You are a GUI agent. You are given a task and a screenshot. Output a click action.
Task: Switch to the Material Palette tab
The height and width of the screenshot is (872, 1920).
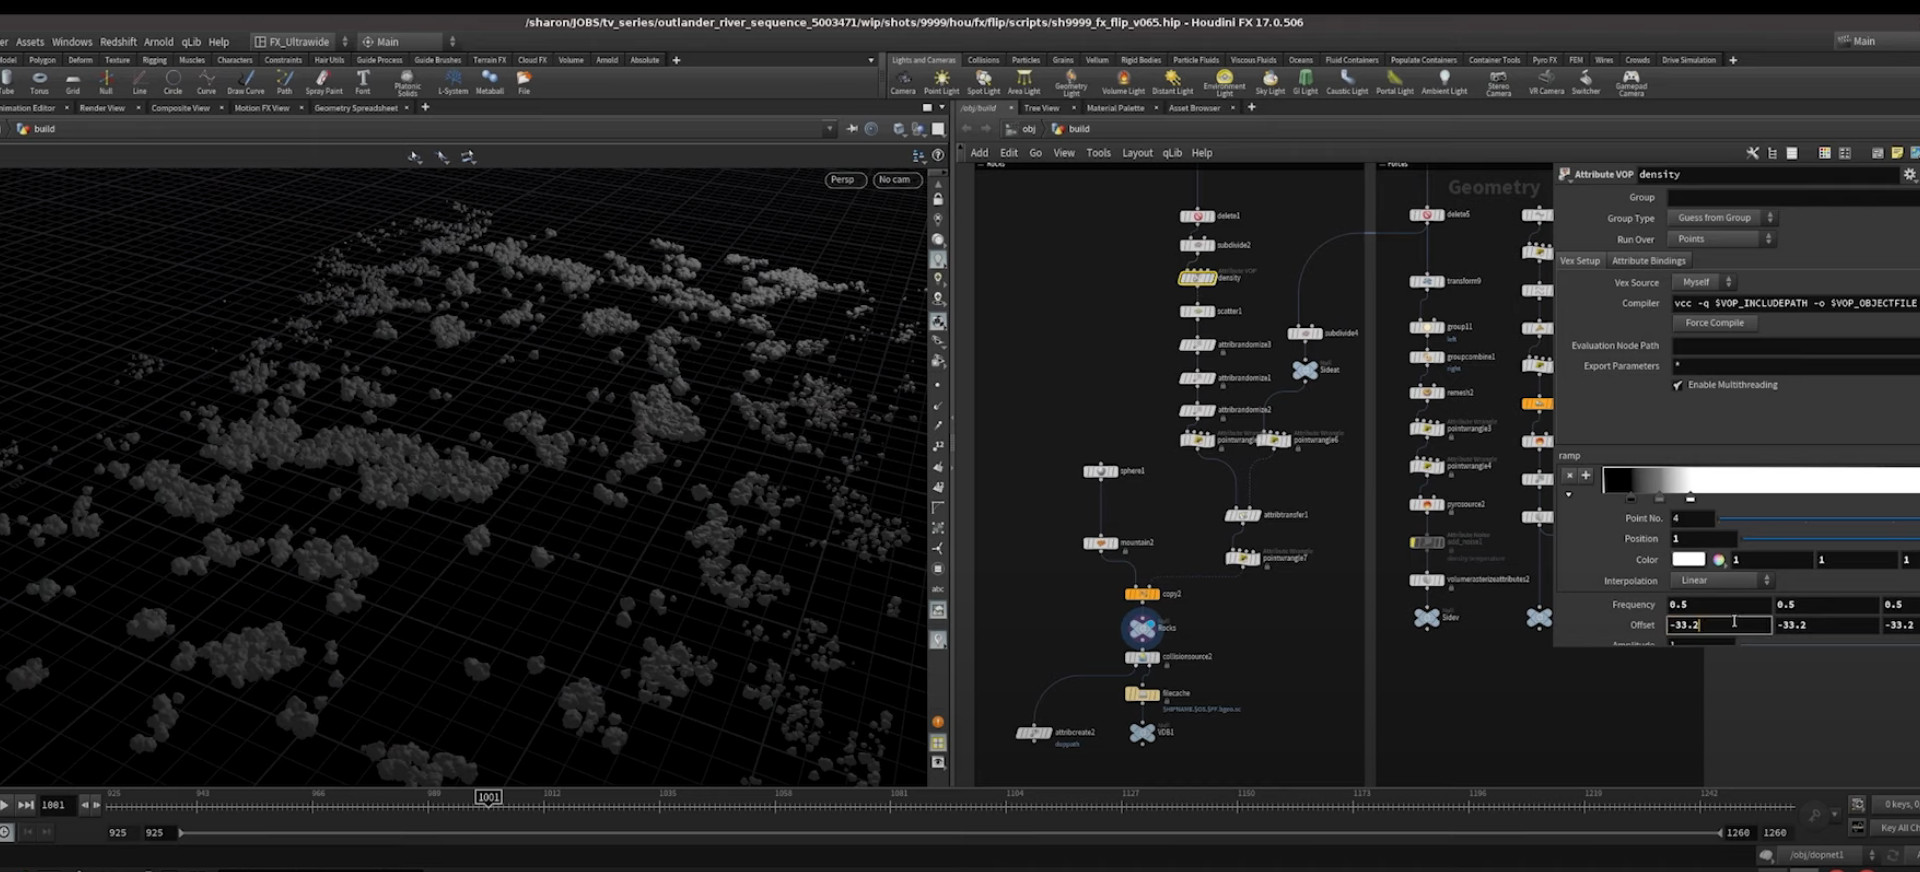(x=1115, y=108)
